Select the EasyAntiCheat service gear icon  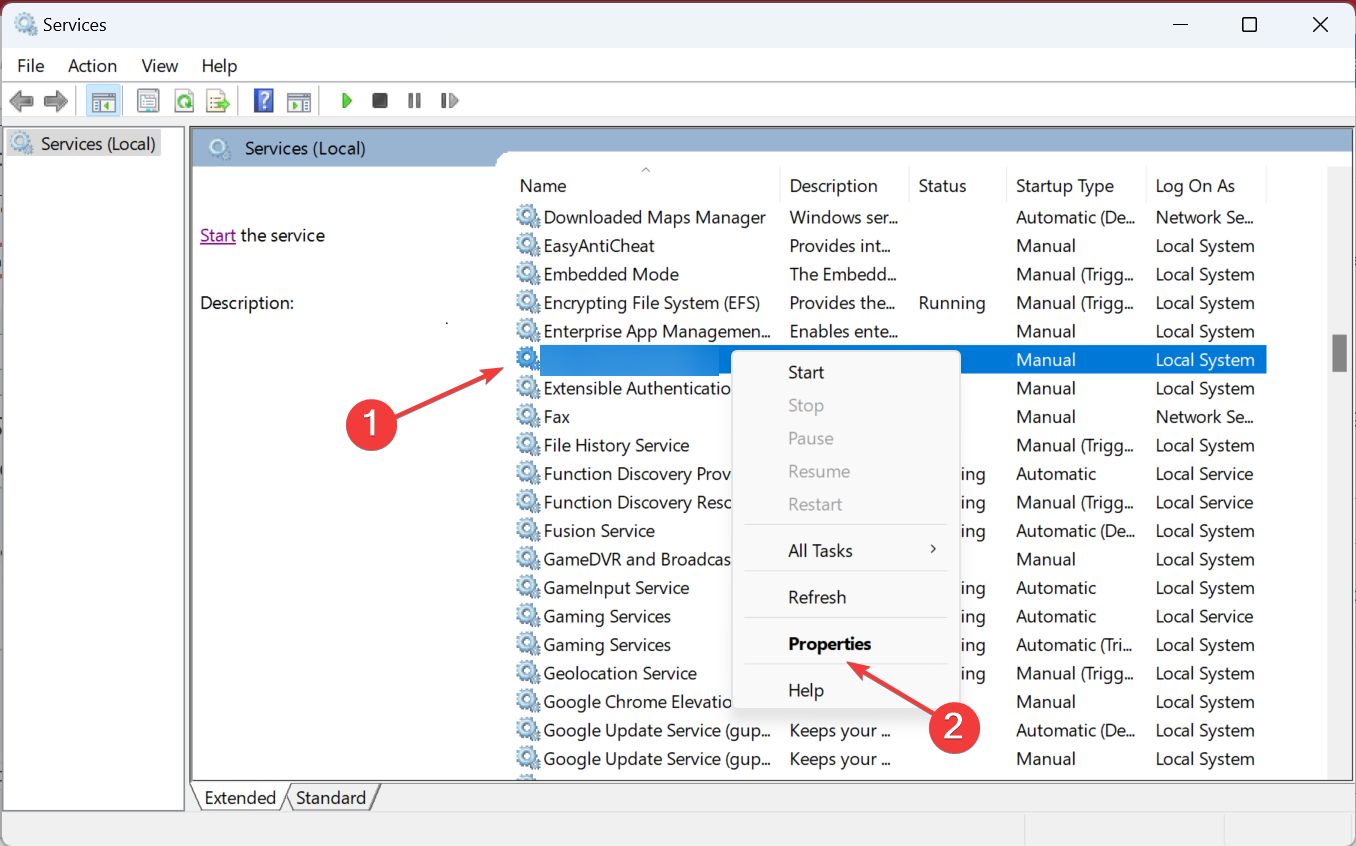(527, 245)
